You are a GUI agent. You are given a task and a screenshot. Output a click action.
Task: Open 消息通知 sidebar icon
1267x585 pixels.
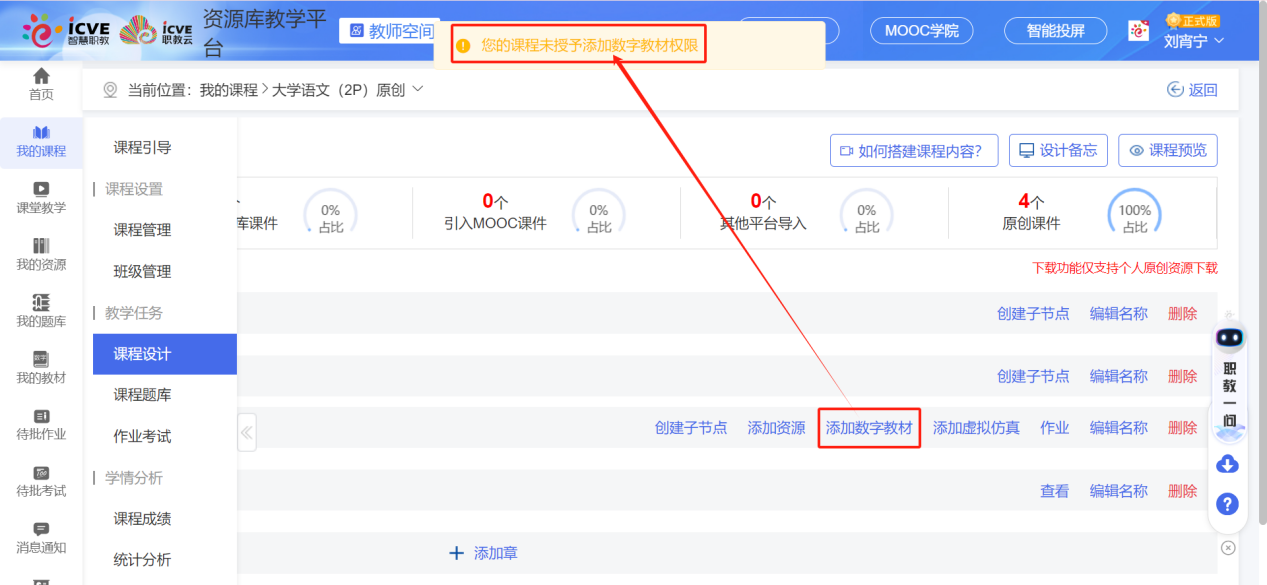pos(41,537)
